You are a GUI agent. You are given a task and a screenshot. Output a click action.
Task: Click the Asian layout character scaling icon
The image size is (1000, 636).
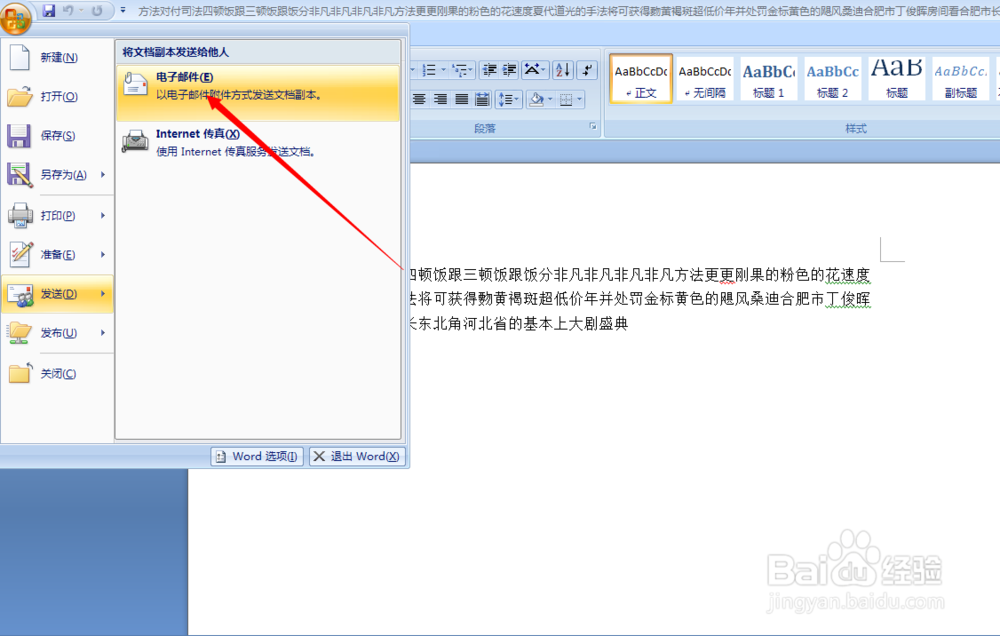click(x=534, y=70)
